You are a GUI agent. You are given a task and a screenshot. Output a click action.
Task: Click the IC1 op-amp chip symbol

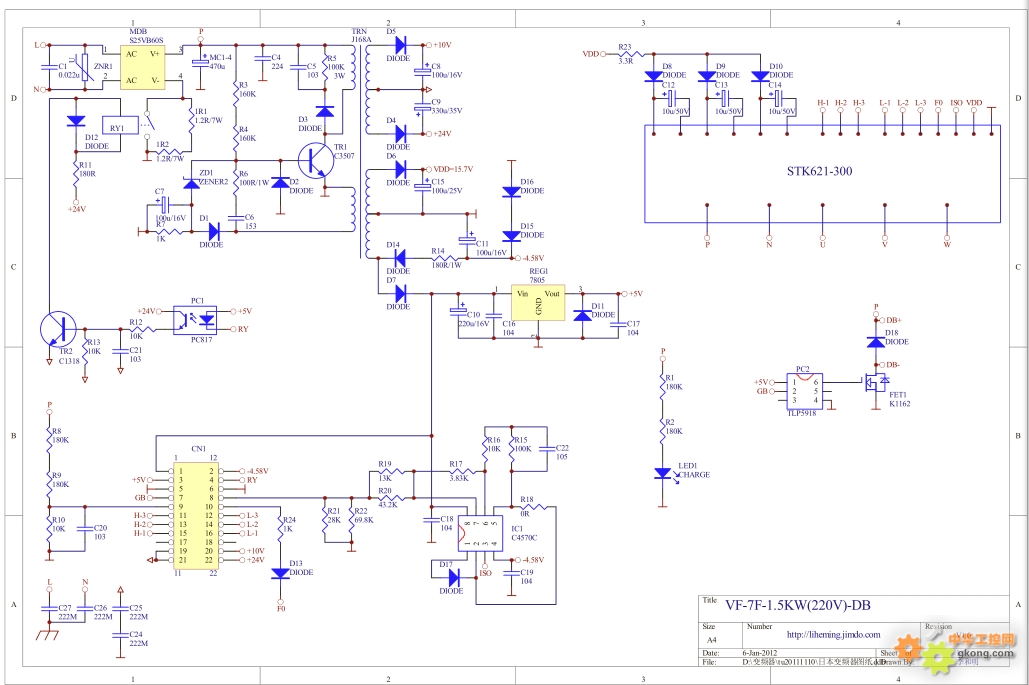(x=480, y=533)
